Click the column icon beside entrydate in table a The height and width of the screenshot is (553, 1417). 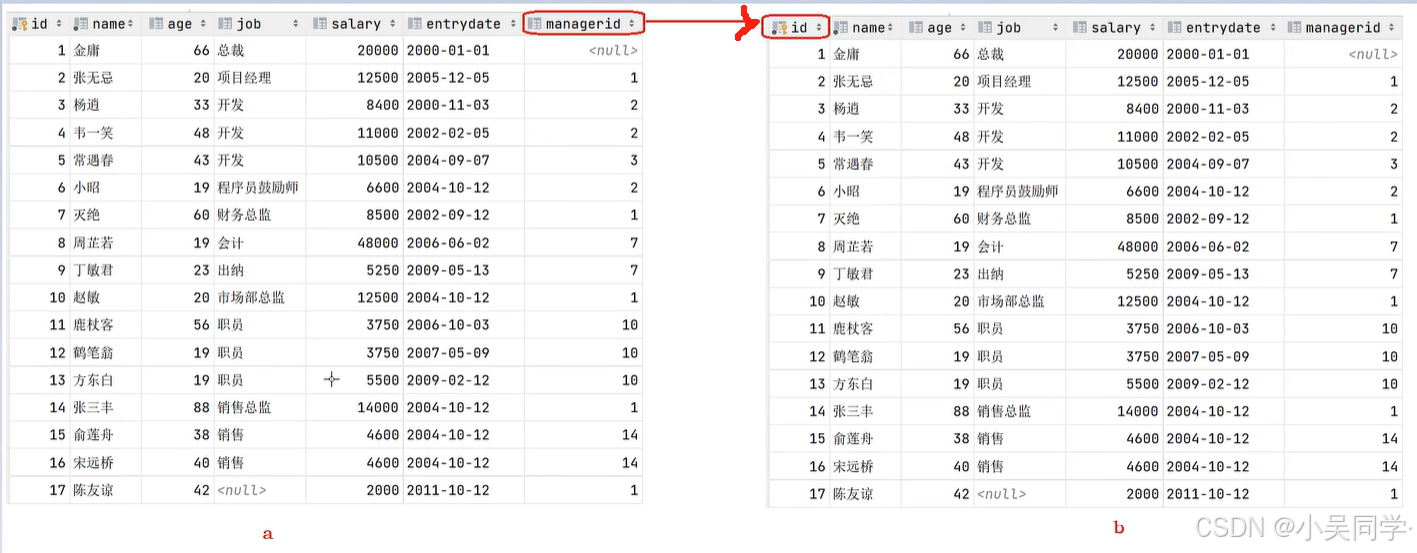[415, 24]
